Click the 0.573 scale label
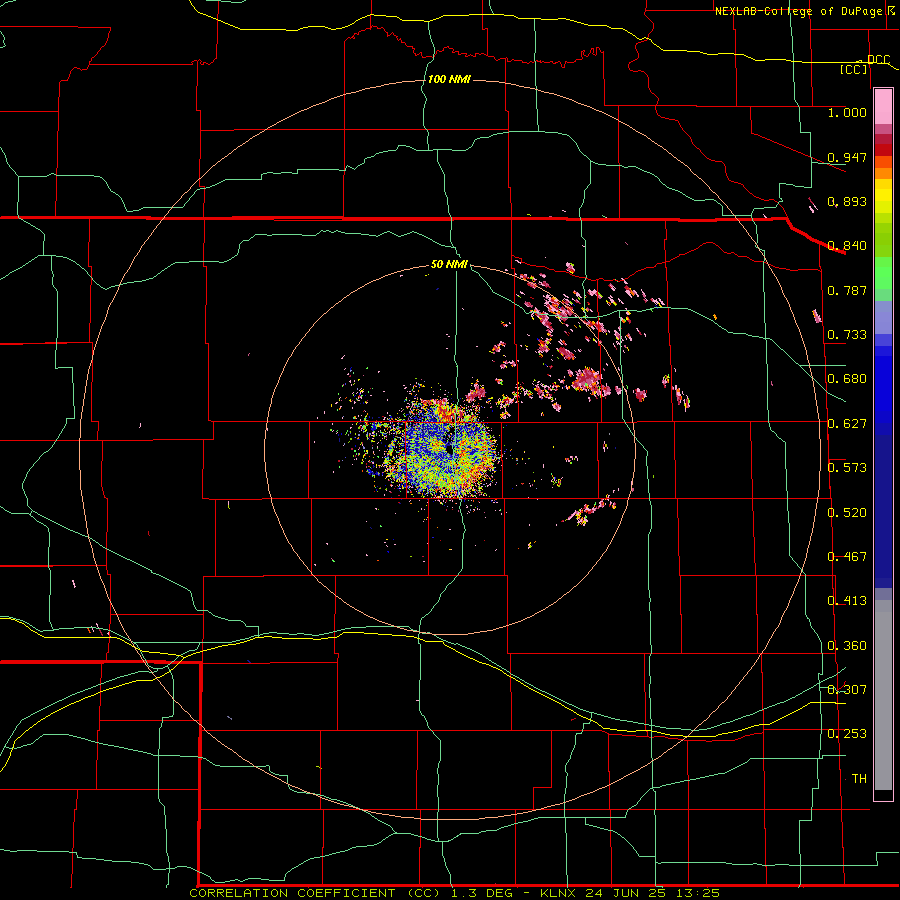 [x=847, y=468]
